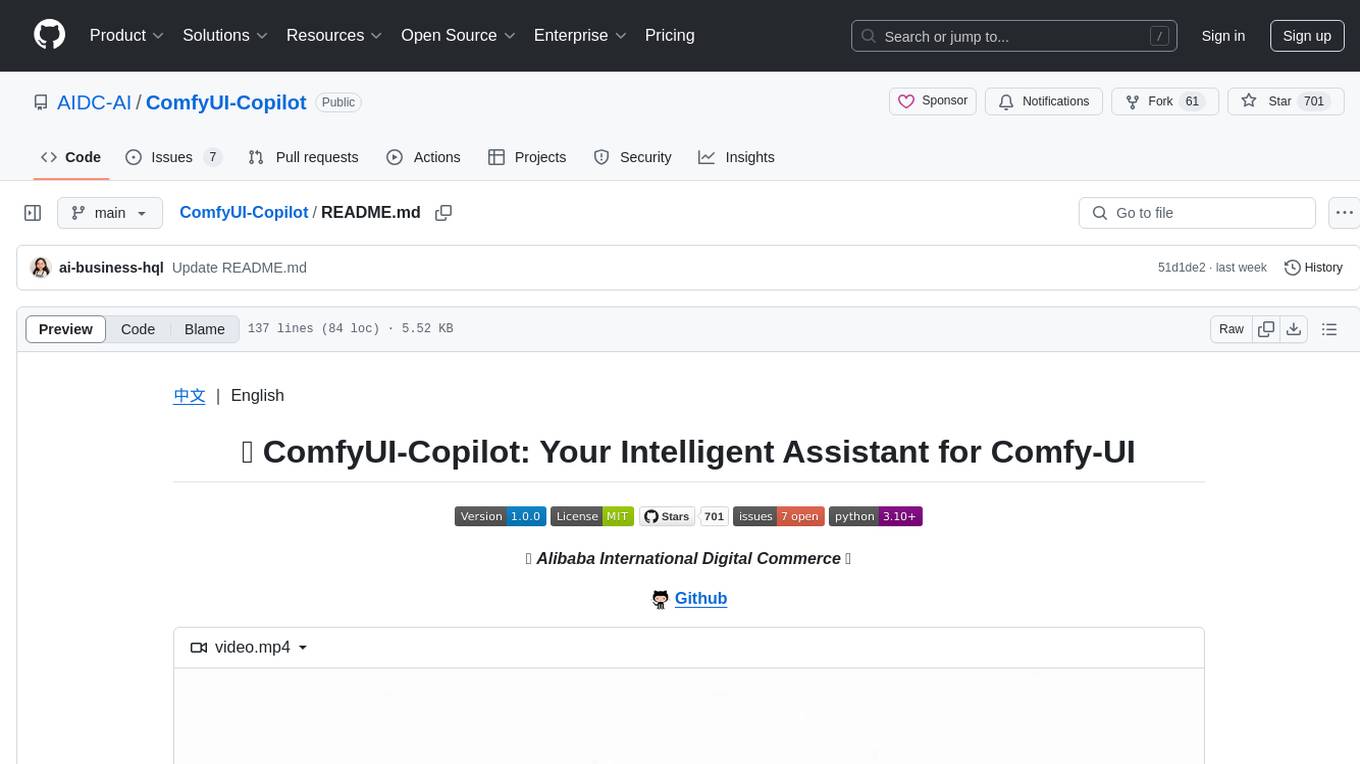Expand the video.mp4 dropdown

(249, 647)
